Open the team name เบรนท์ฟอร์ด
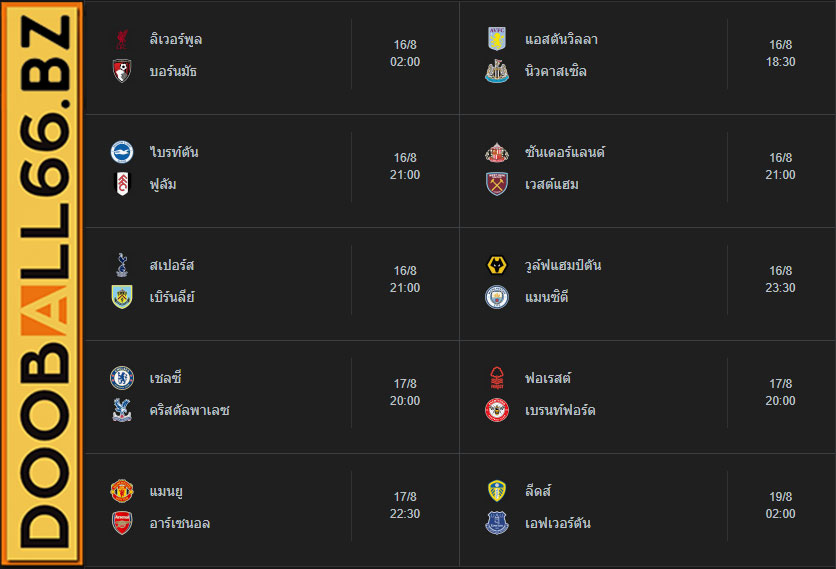This screenshot has width=836, height=569. click(560, 410)
